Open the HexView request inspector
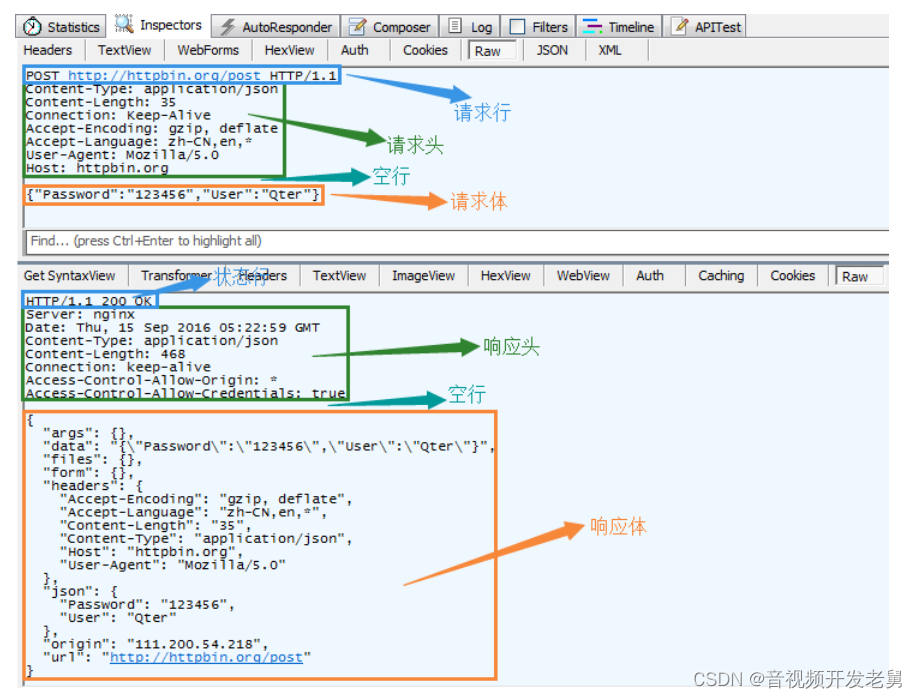The width and height of the screenshot is (917, 699). coord(289,50)
